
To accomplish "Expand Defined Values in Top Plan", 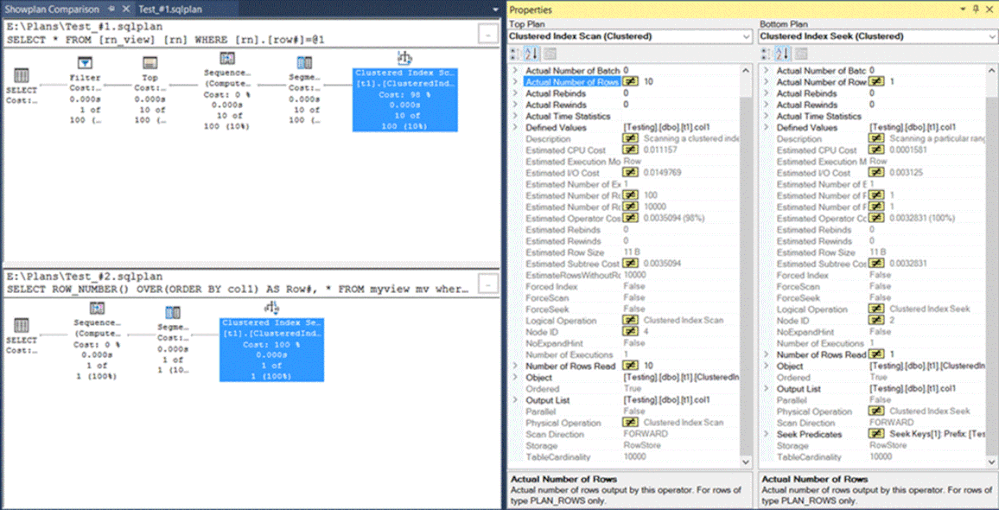I will (515, 128).
